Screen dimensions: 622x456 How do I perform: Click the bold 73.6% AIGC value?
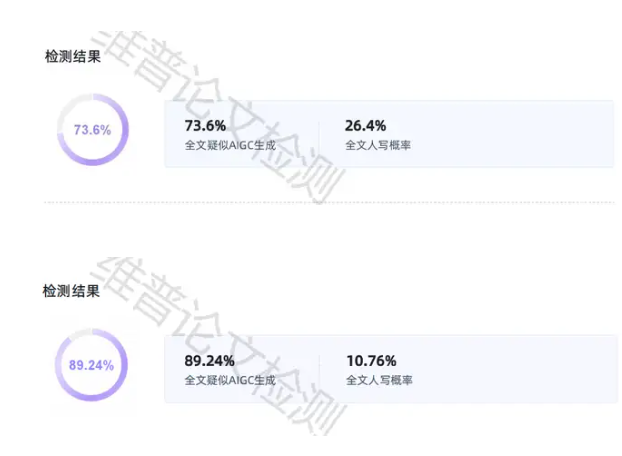point(205,126)
